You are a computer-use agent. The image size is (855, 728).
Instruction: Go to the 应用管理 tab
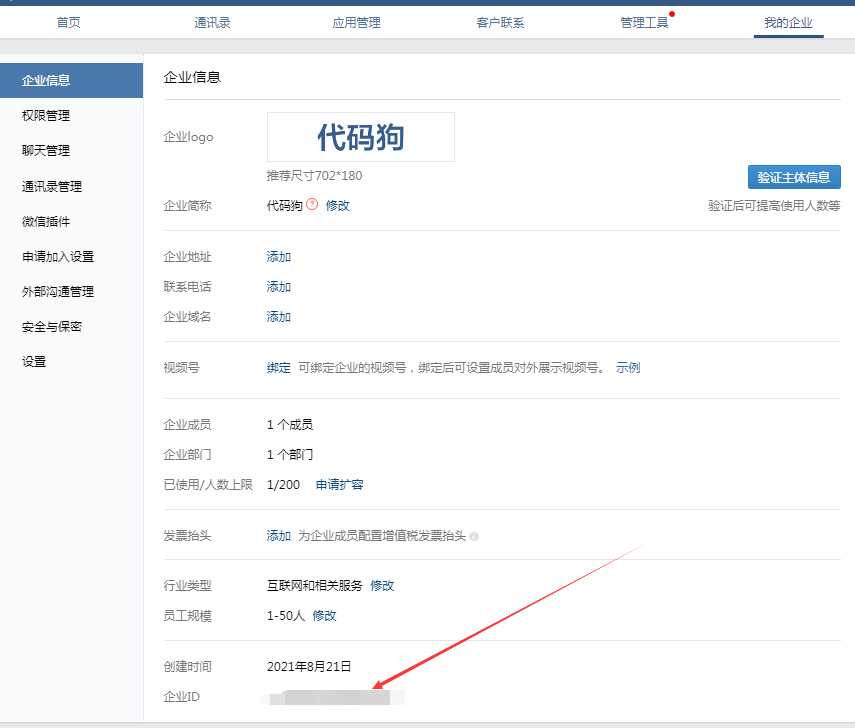356,22
